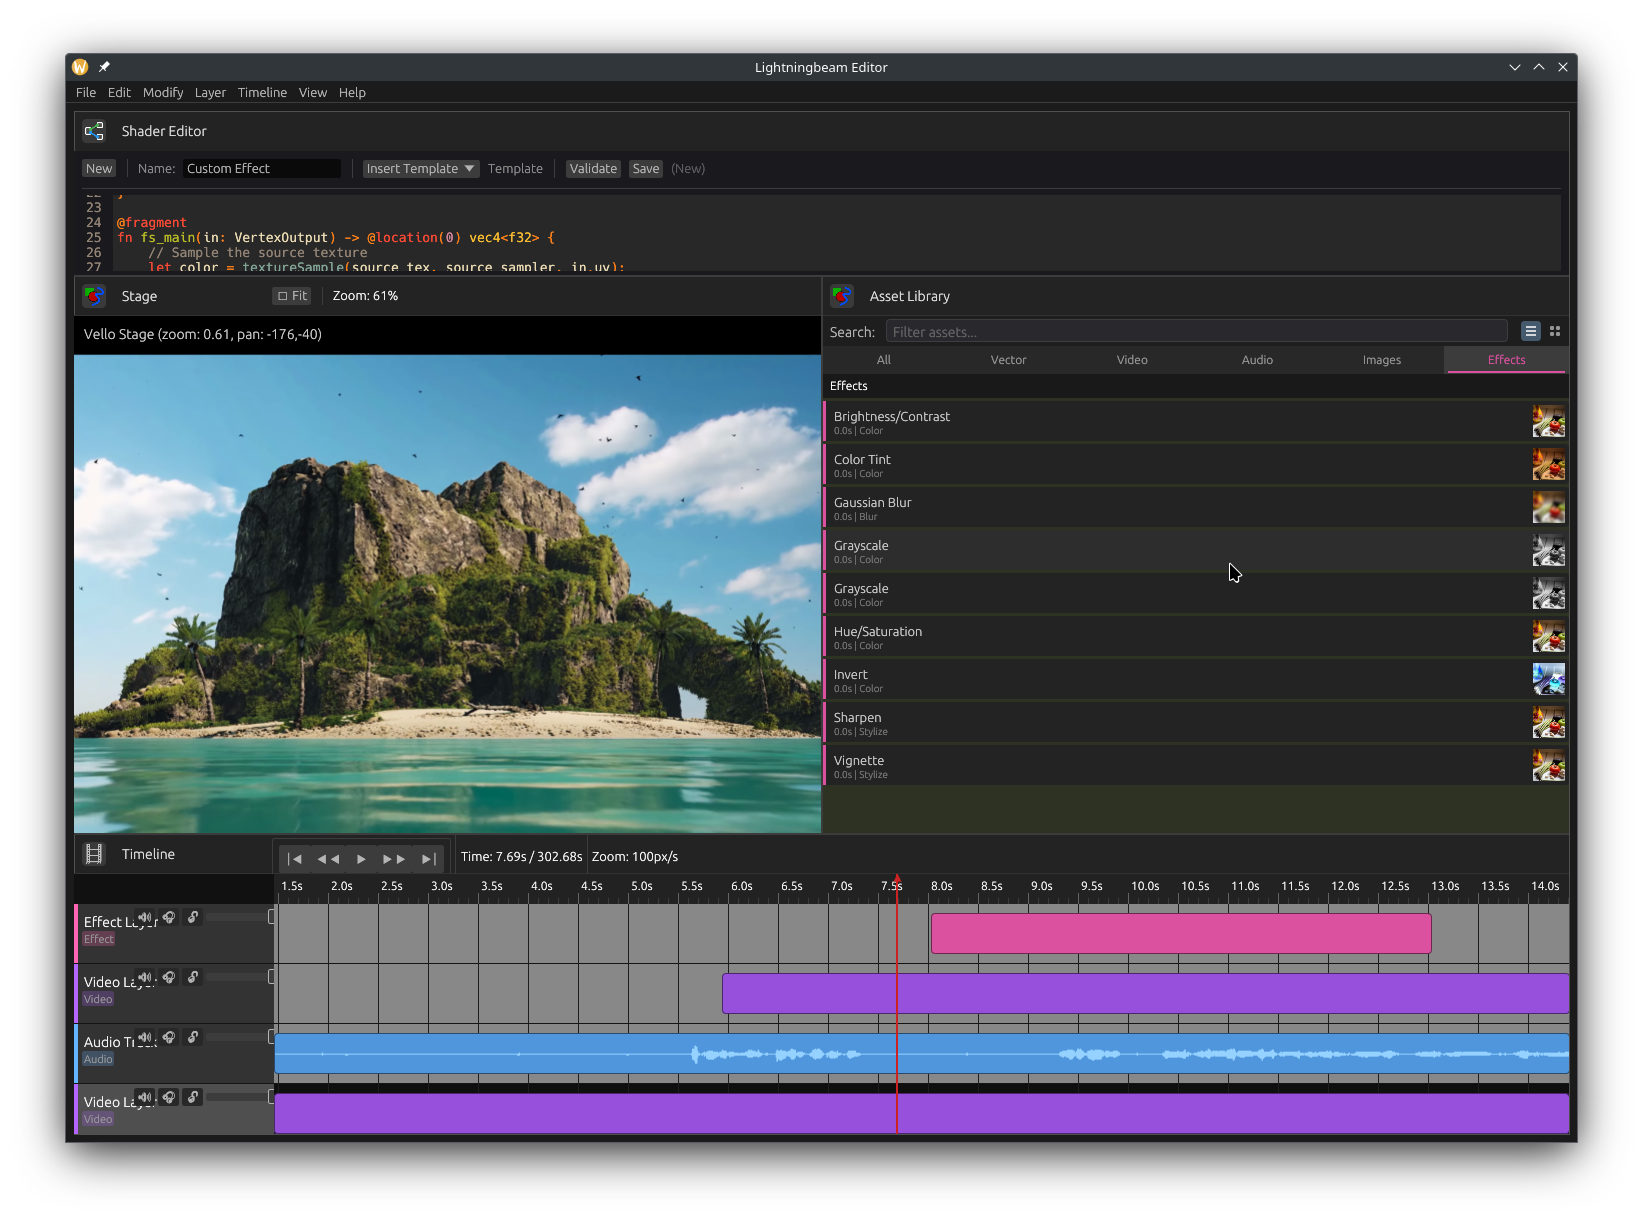The width and height of the screenshot is (1643, 1220).
Task: Click the Stage panel icon
Action: (94, 296)
